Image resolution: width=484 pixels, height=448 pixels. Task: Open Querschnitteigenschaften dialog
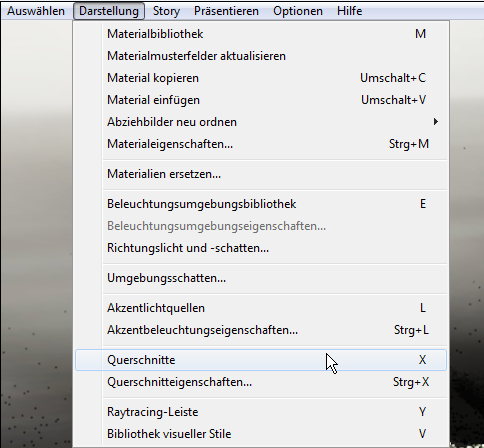(261, 382)
